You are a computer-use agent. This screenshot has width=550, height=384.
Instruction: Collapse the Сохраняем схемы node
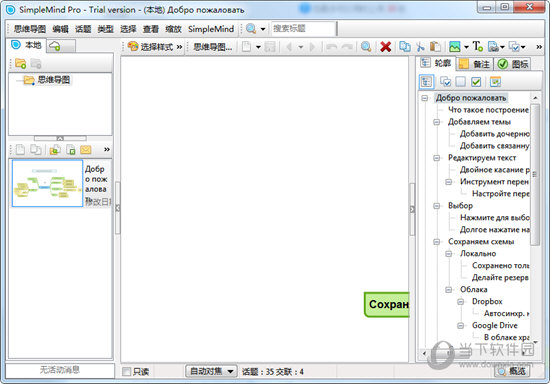(x=436, y=242)
